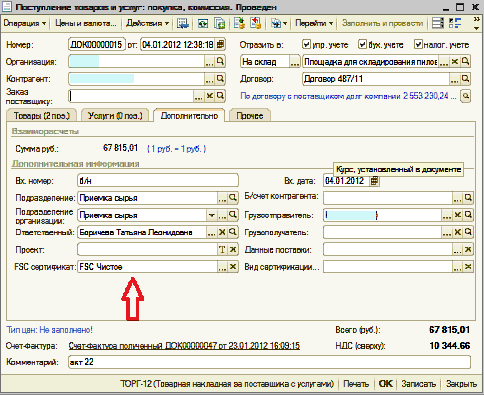Clear the FSC сертификат field value
The image size is (484, 395).
233,266
